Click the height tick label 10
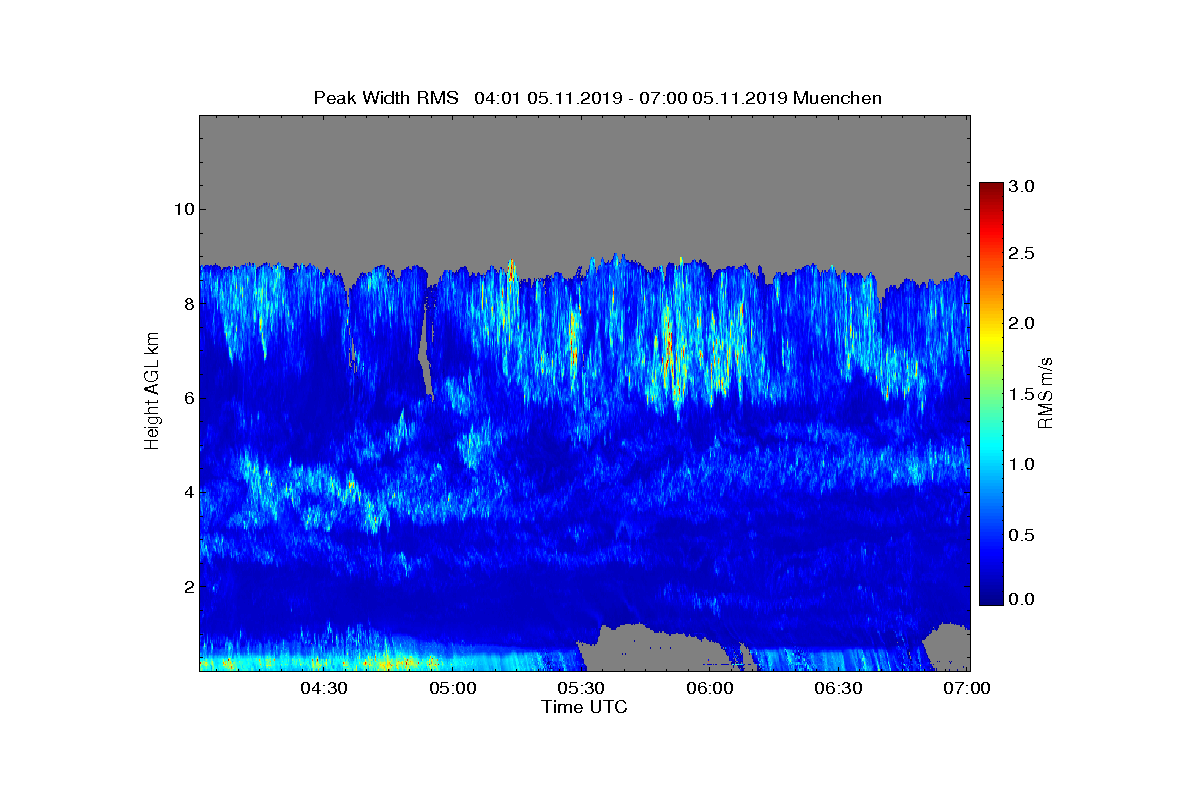 pyautogui.click(x=182, y=209)
